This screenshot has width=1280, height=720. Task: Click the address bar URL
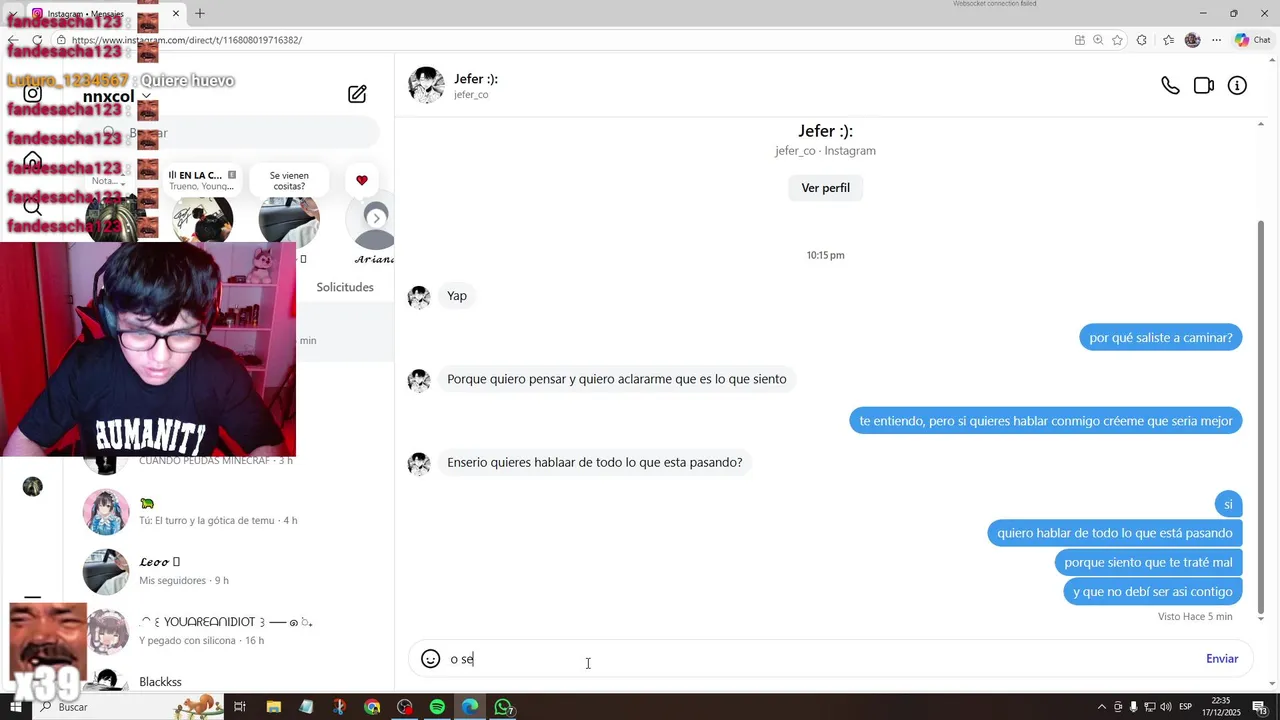187,40
